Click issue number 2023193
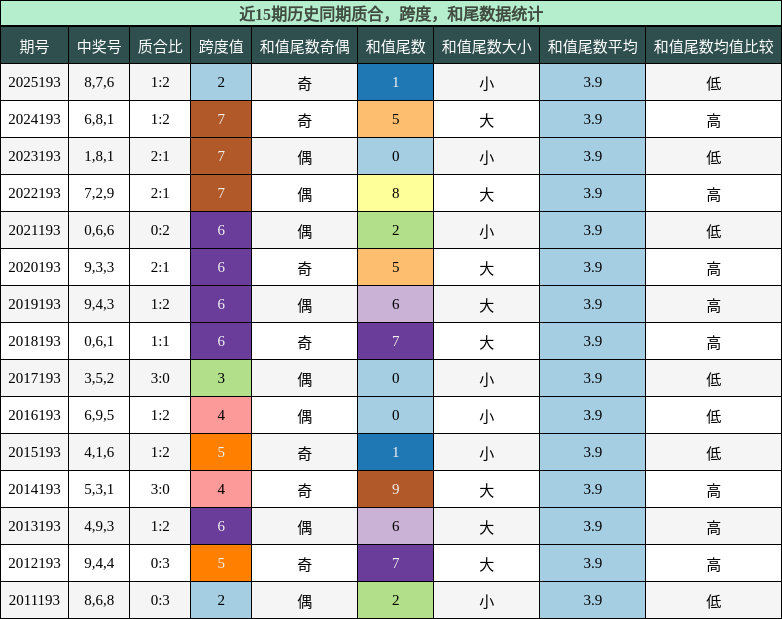Screen dimensions: 782x619 click(34, 156)
